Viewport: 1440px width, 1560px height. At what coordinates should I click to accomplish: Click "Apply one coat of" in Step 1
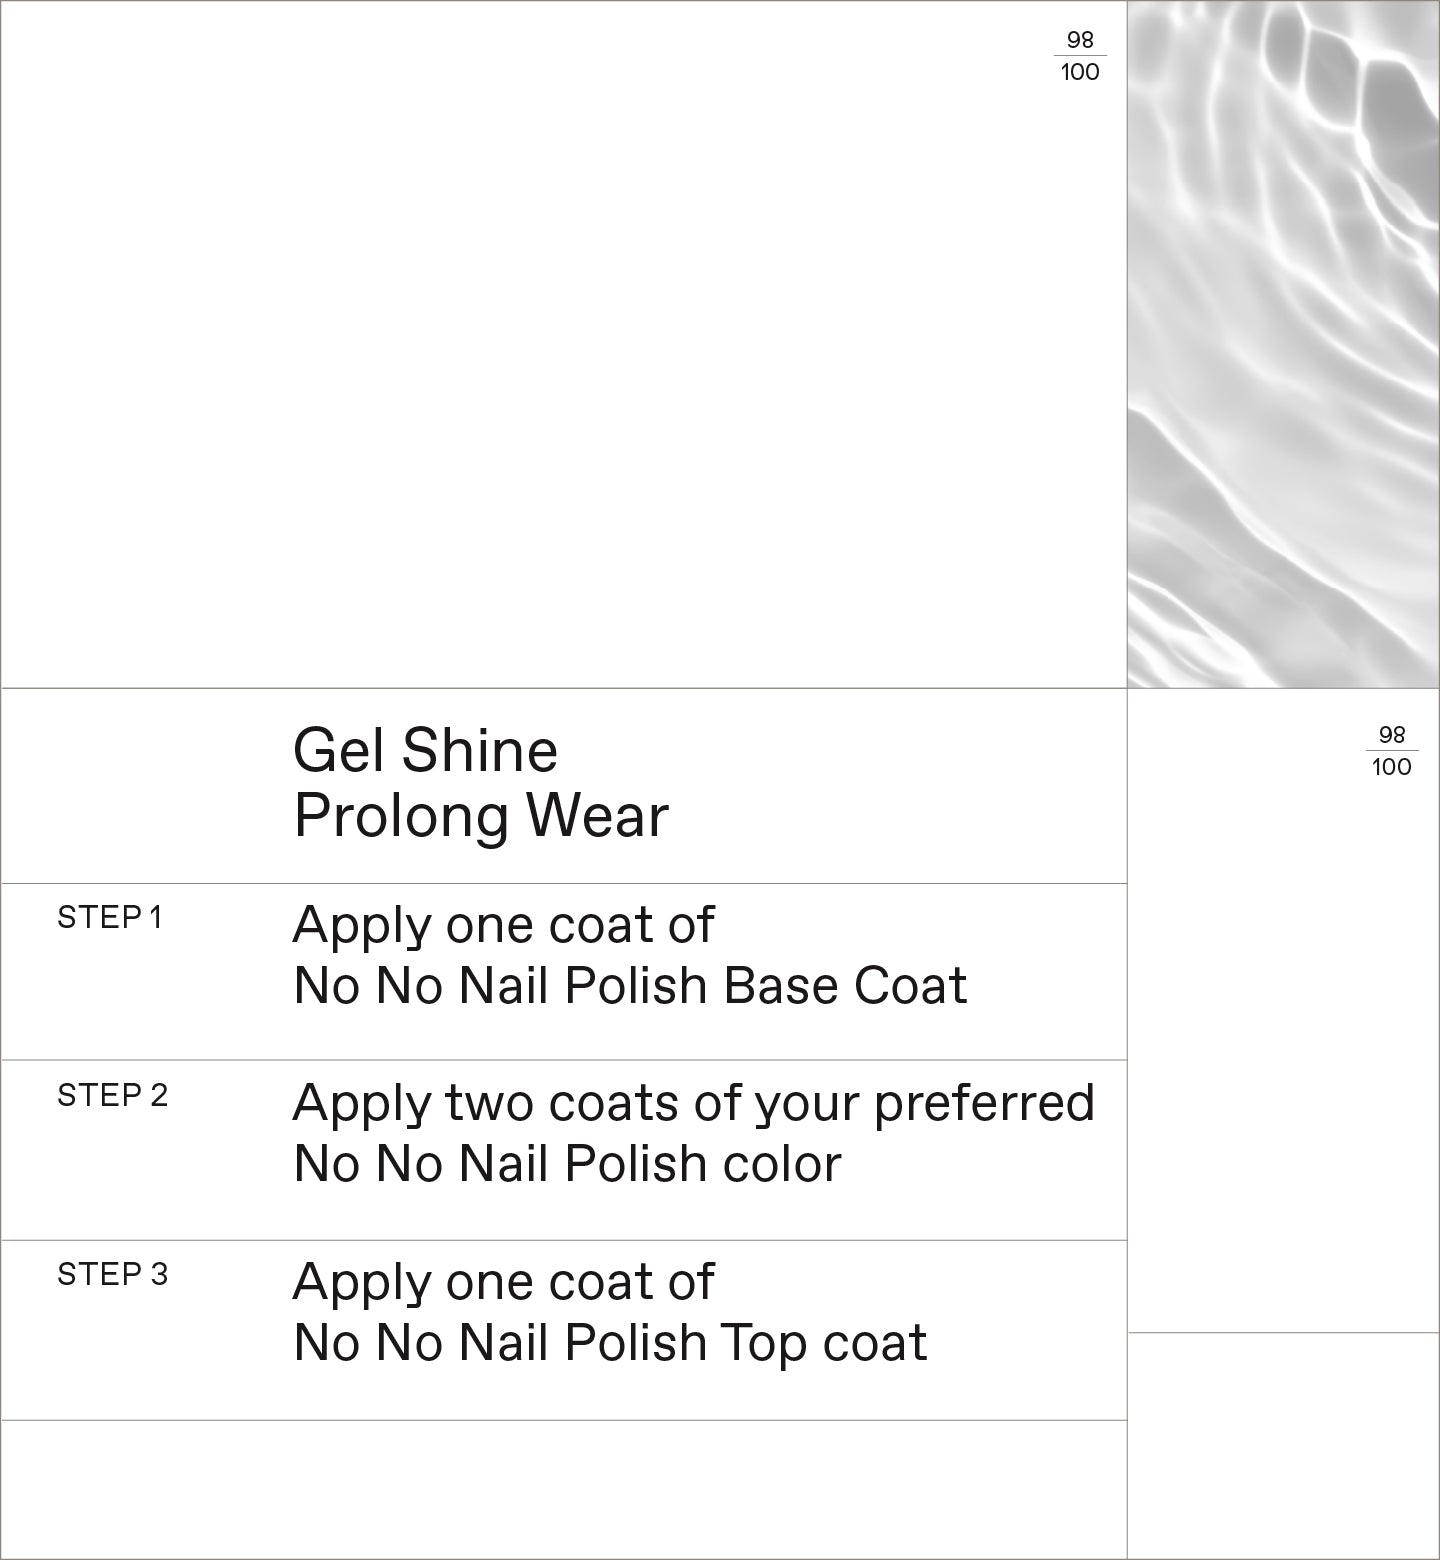[503, 925]
